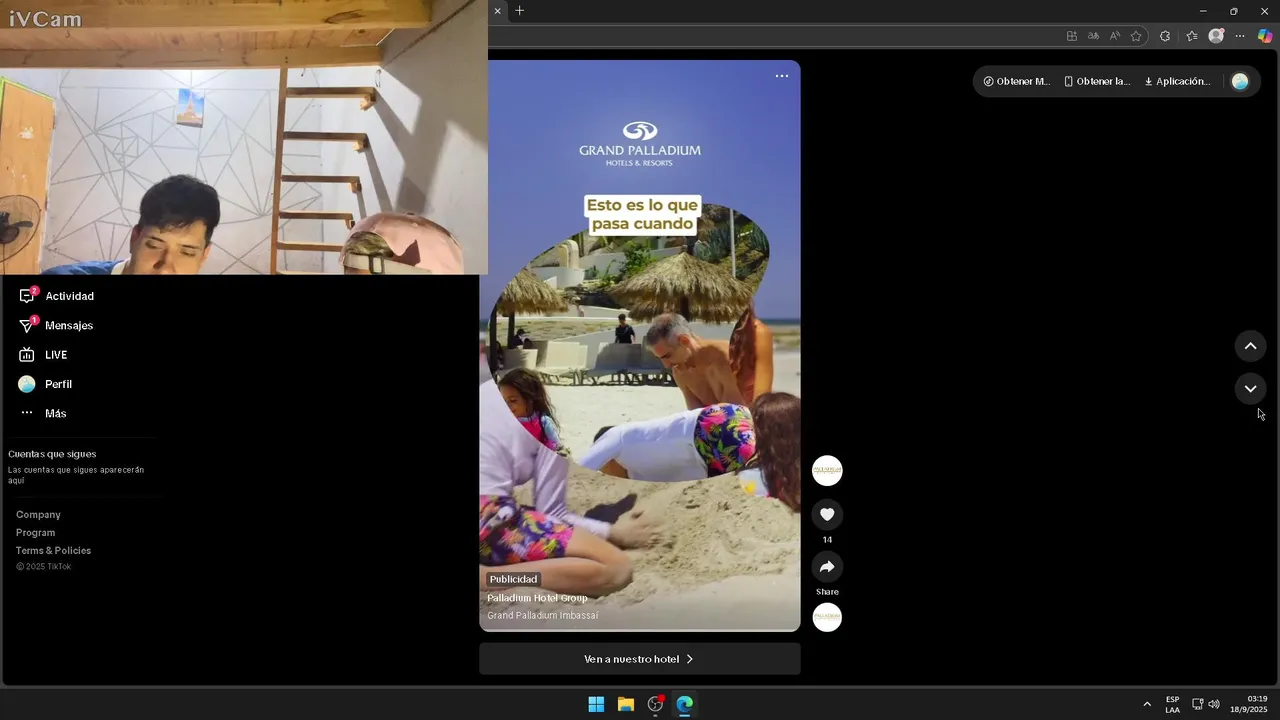Open a new browser tab
Image resolution: width=1280 pixels, height=720 pixels.
pyautogui.click(x=519, y=11)
